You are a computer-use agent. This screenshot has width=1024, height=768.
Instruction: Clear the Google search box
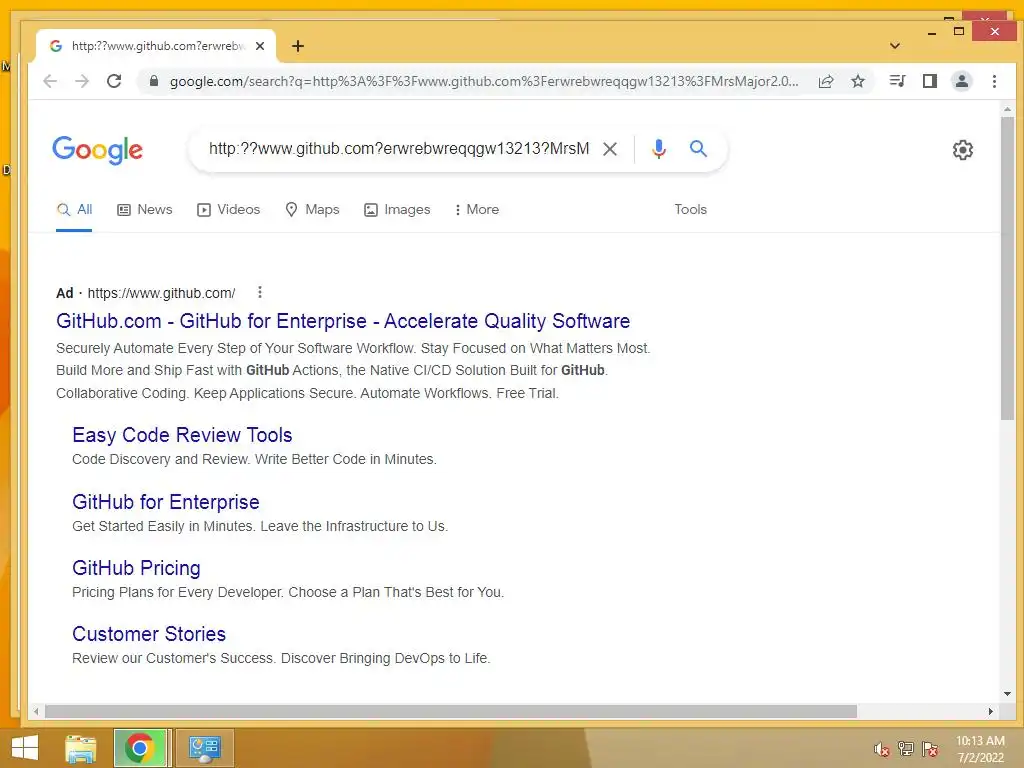tap(610, 149)
